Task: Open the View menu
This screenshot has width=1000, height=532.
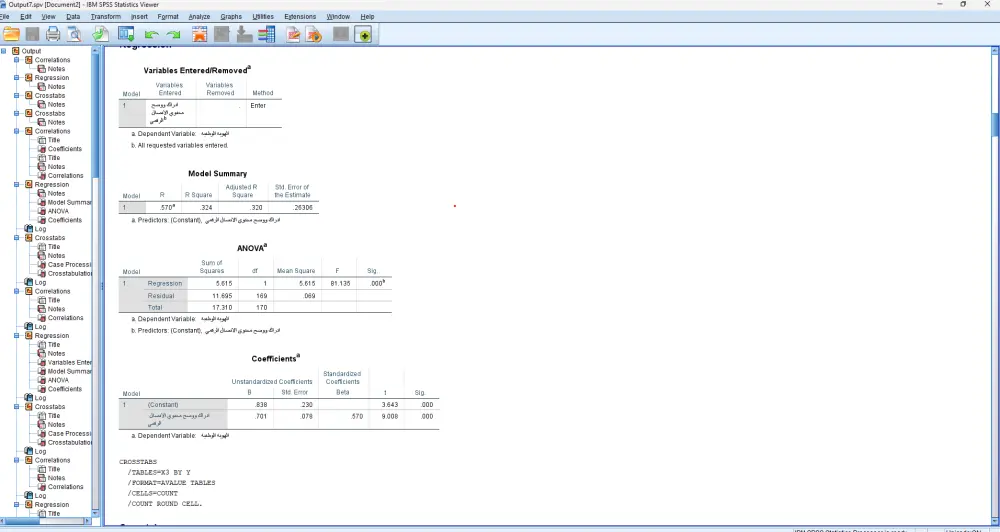Action: point(48,17)
